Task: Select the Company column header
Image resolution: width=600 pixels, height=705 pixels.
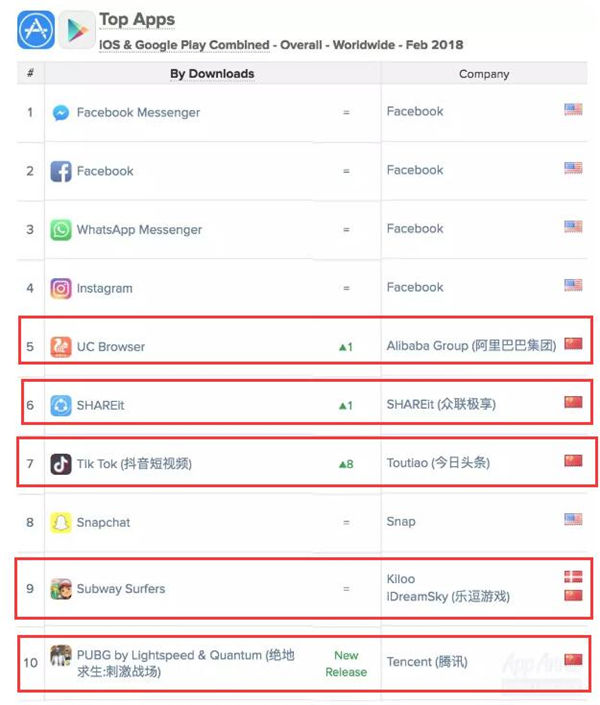Action: [484, 74]
